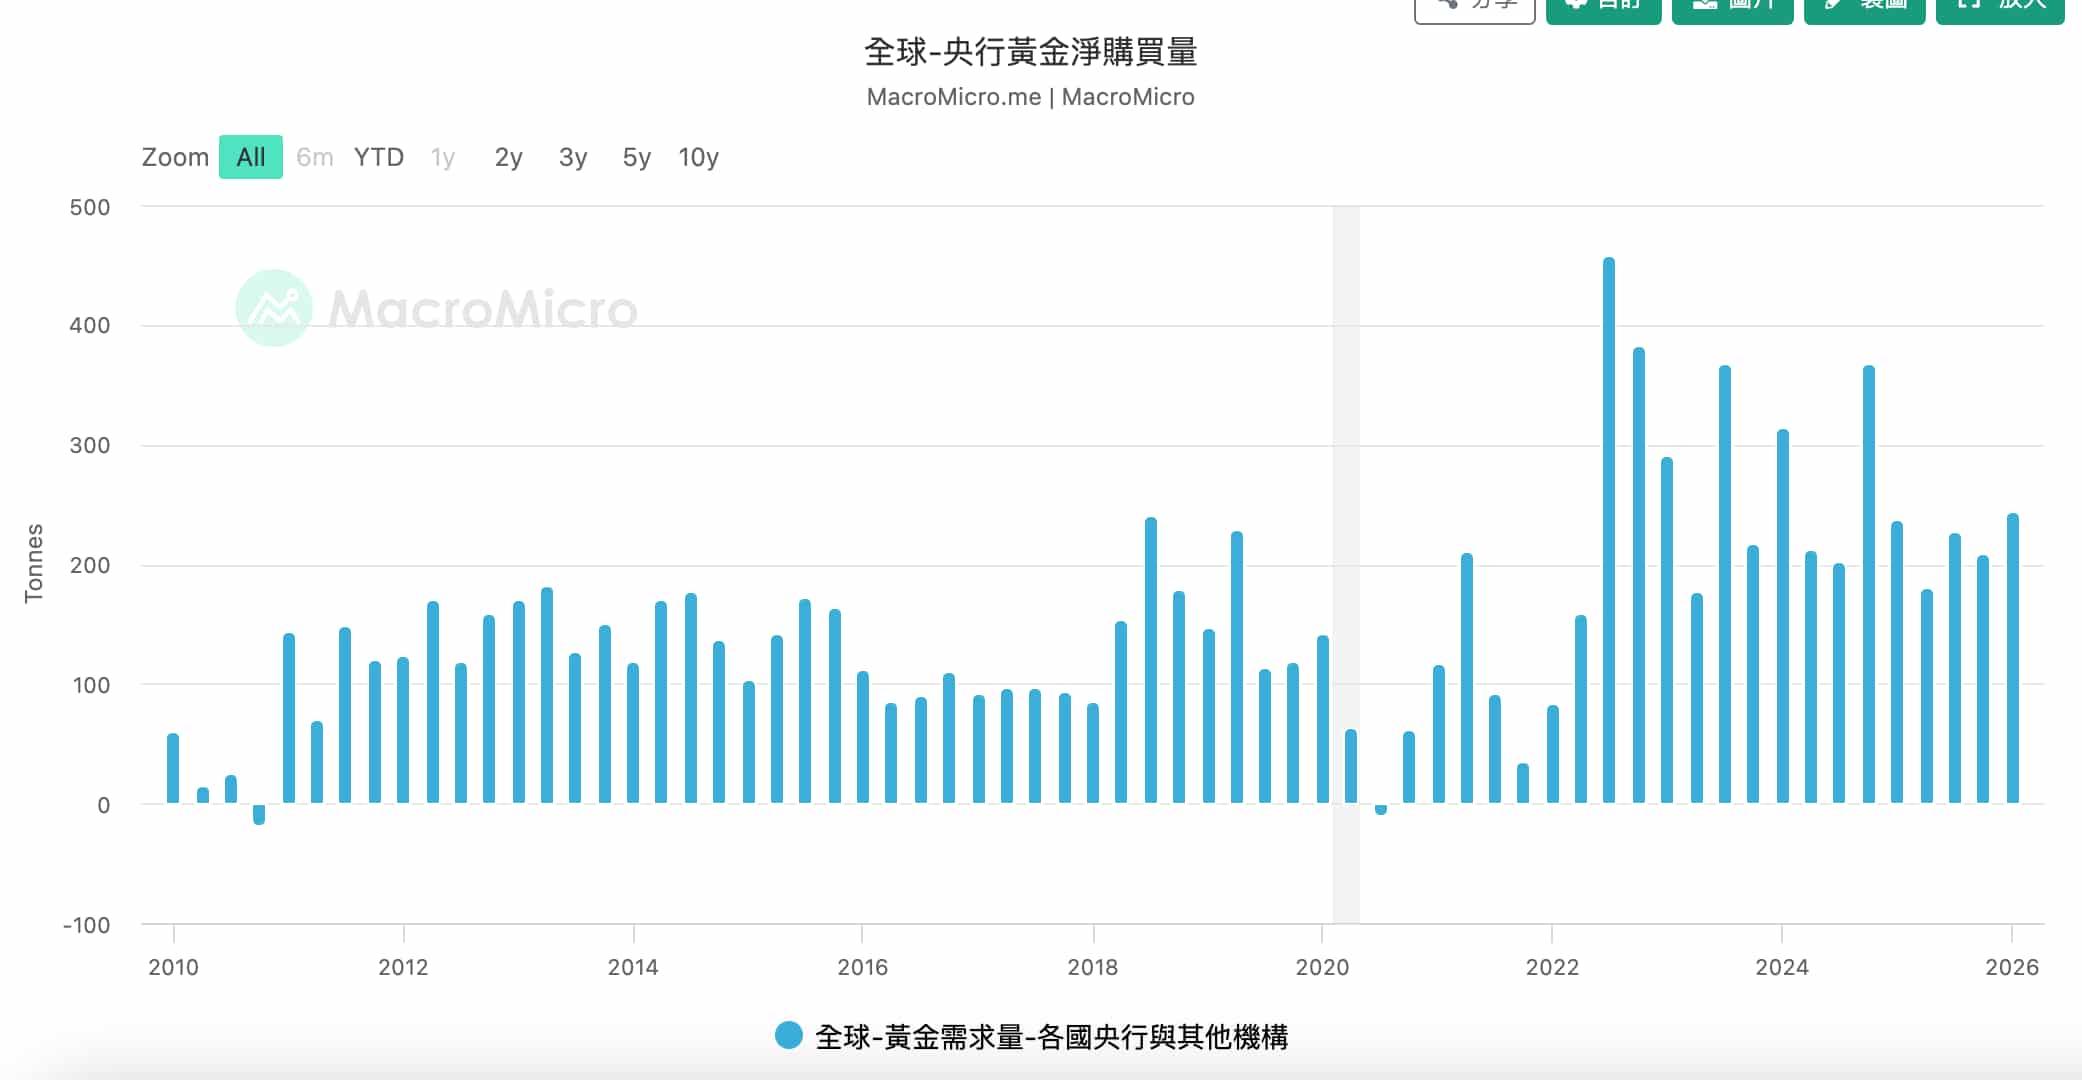Switch zoom range to 3y
Screen dimensions: 2082x1080
click(572, 157)
